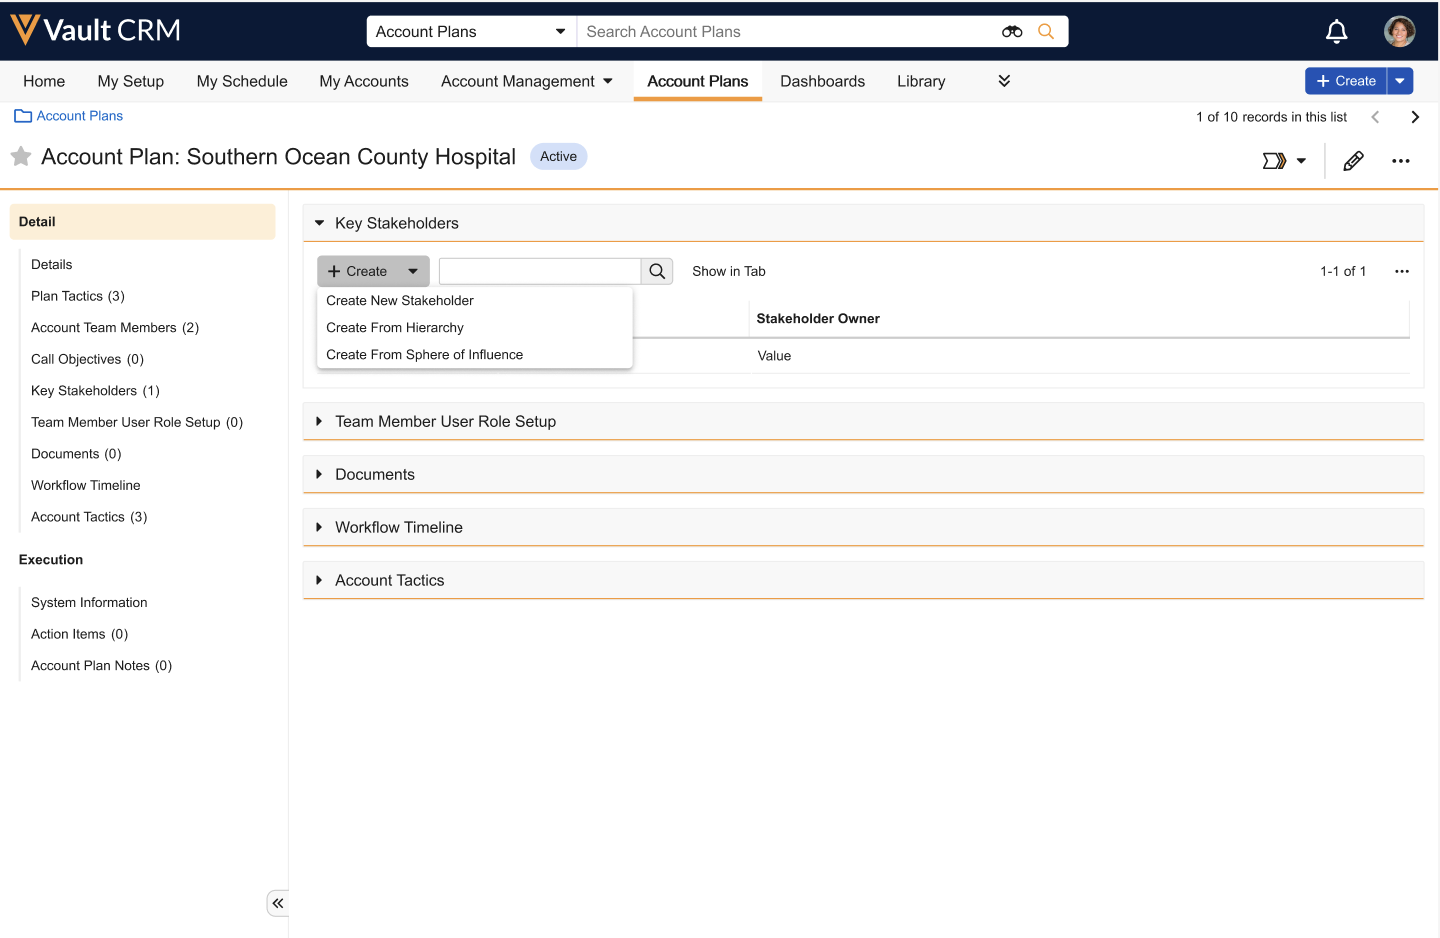The image size is (1440, 938).
Task: Favorite this account plan with the star
Action: pos(21,156)
